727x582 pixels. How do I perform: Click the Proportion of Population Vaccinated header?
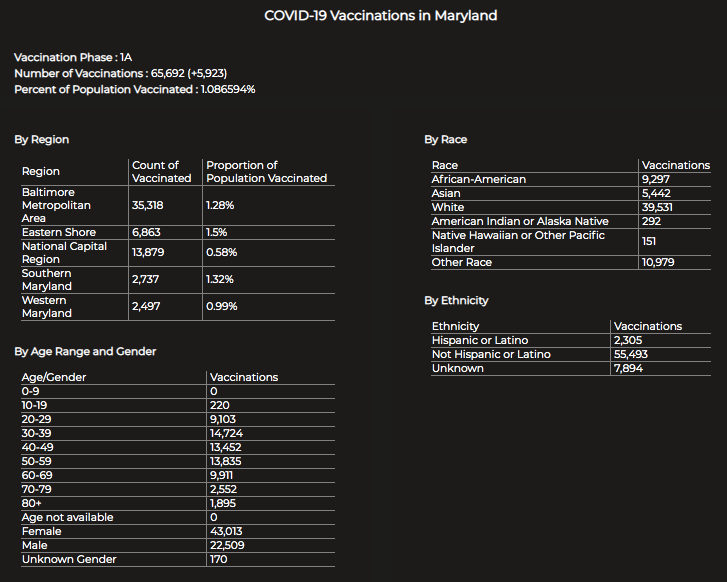(266, 171)
